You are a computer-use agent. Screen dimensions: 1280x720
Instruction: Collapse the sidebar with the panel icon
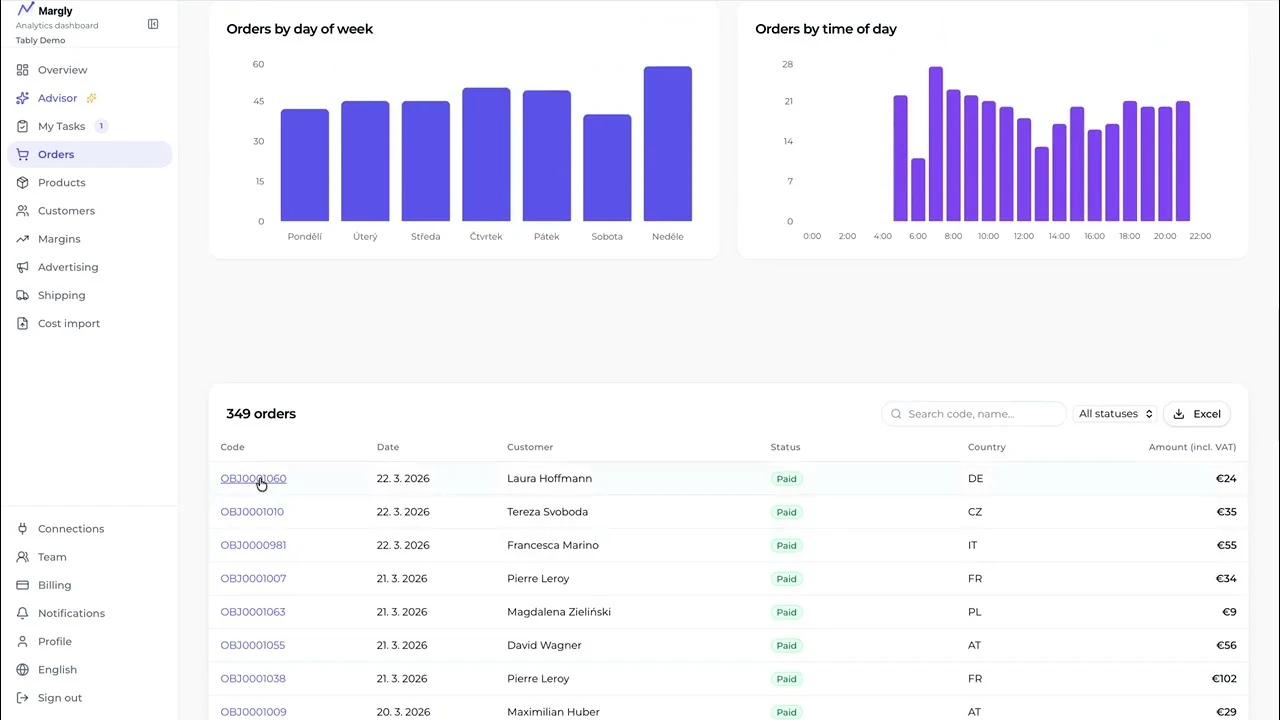tap(153, 24)
